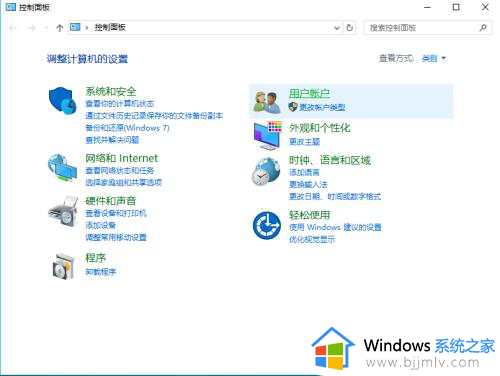Open 网络和 Internet category link
Viewport: 500px width, 376px height.
point(122,158)
